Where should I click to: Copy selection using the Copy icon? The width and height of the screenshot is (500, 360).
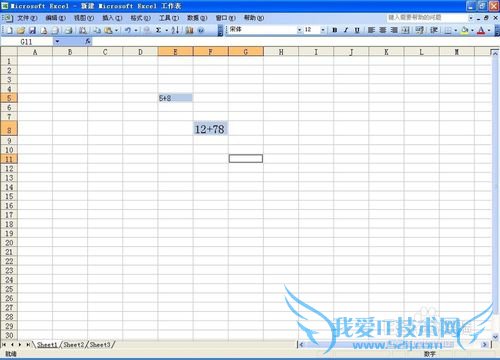pos(97,30)
